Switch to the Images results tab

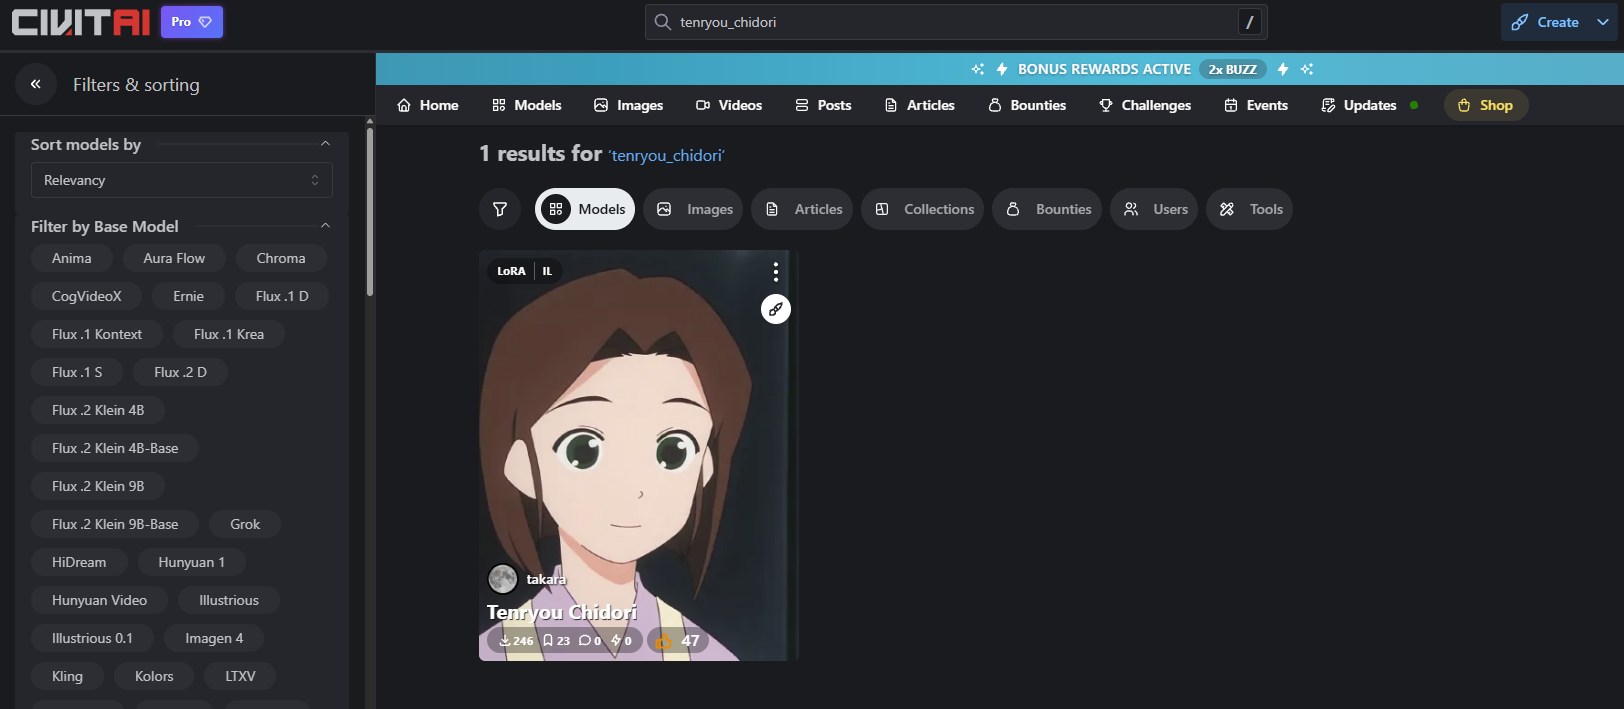click(693, 209)
